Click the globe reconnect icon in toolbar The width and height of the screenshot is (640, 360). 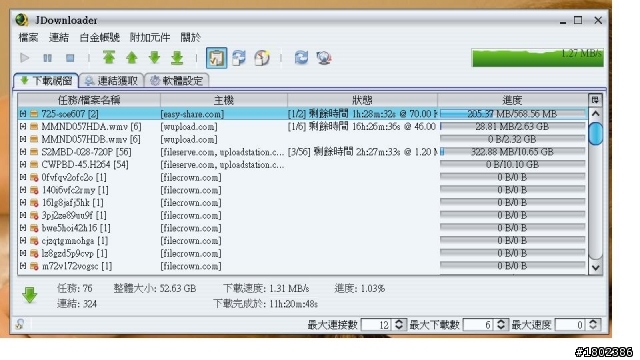pos(324,58)
